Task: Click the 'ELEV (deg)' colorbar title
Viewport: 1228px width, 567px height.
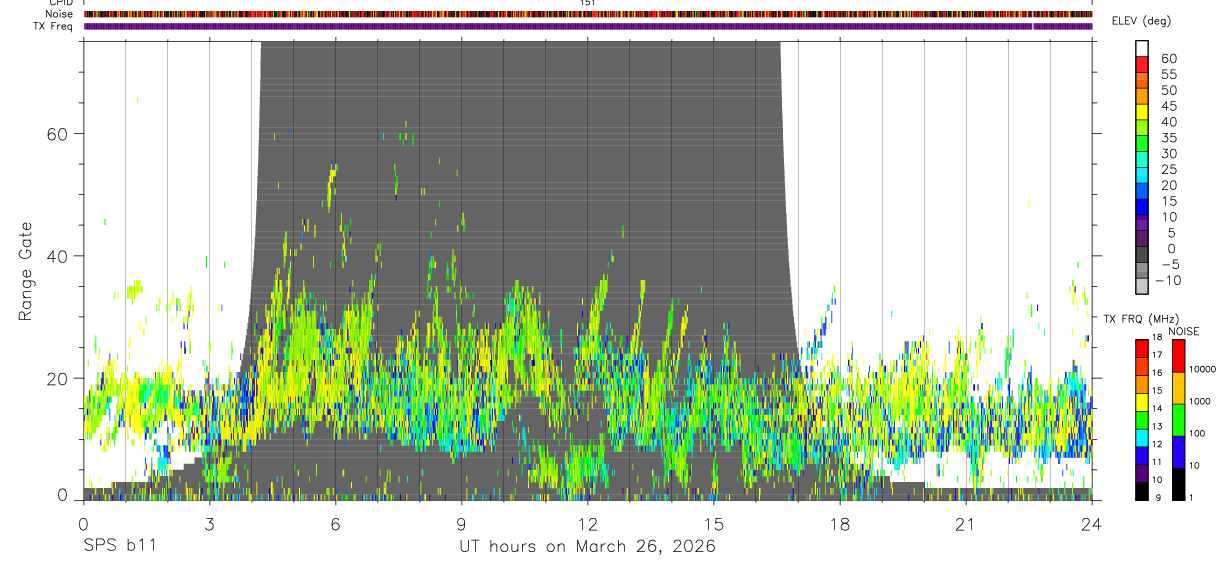Action: coord(1141,21)
